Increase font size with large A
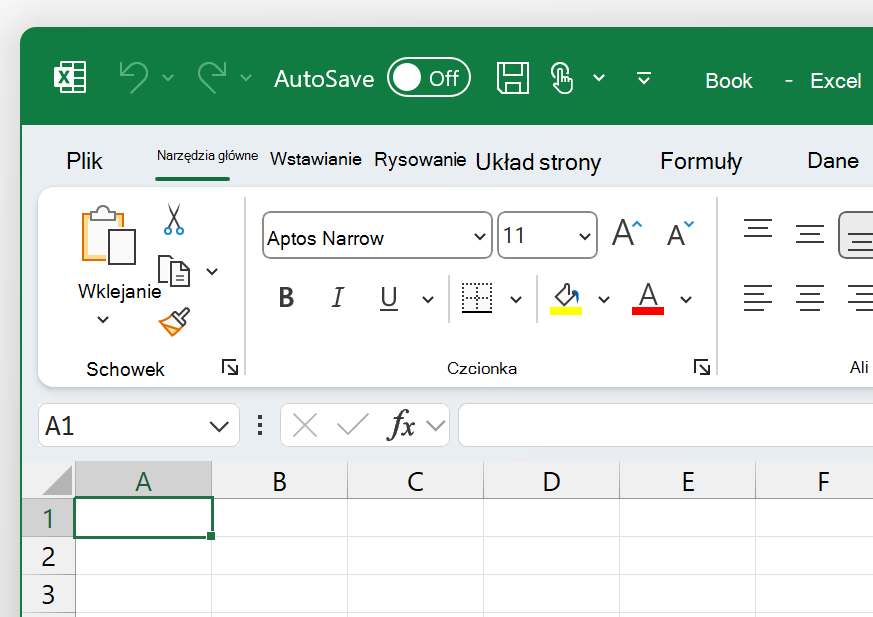The image size is (873, 617). (x=627, y=233)
